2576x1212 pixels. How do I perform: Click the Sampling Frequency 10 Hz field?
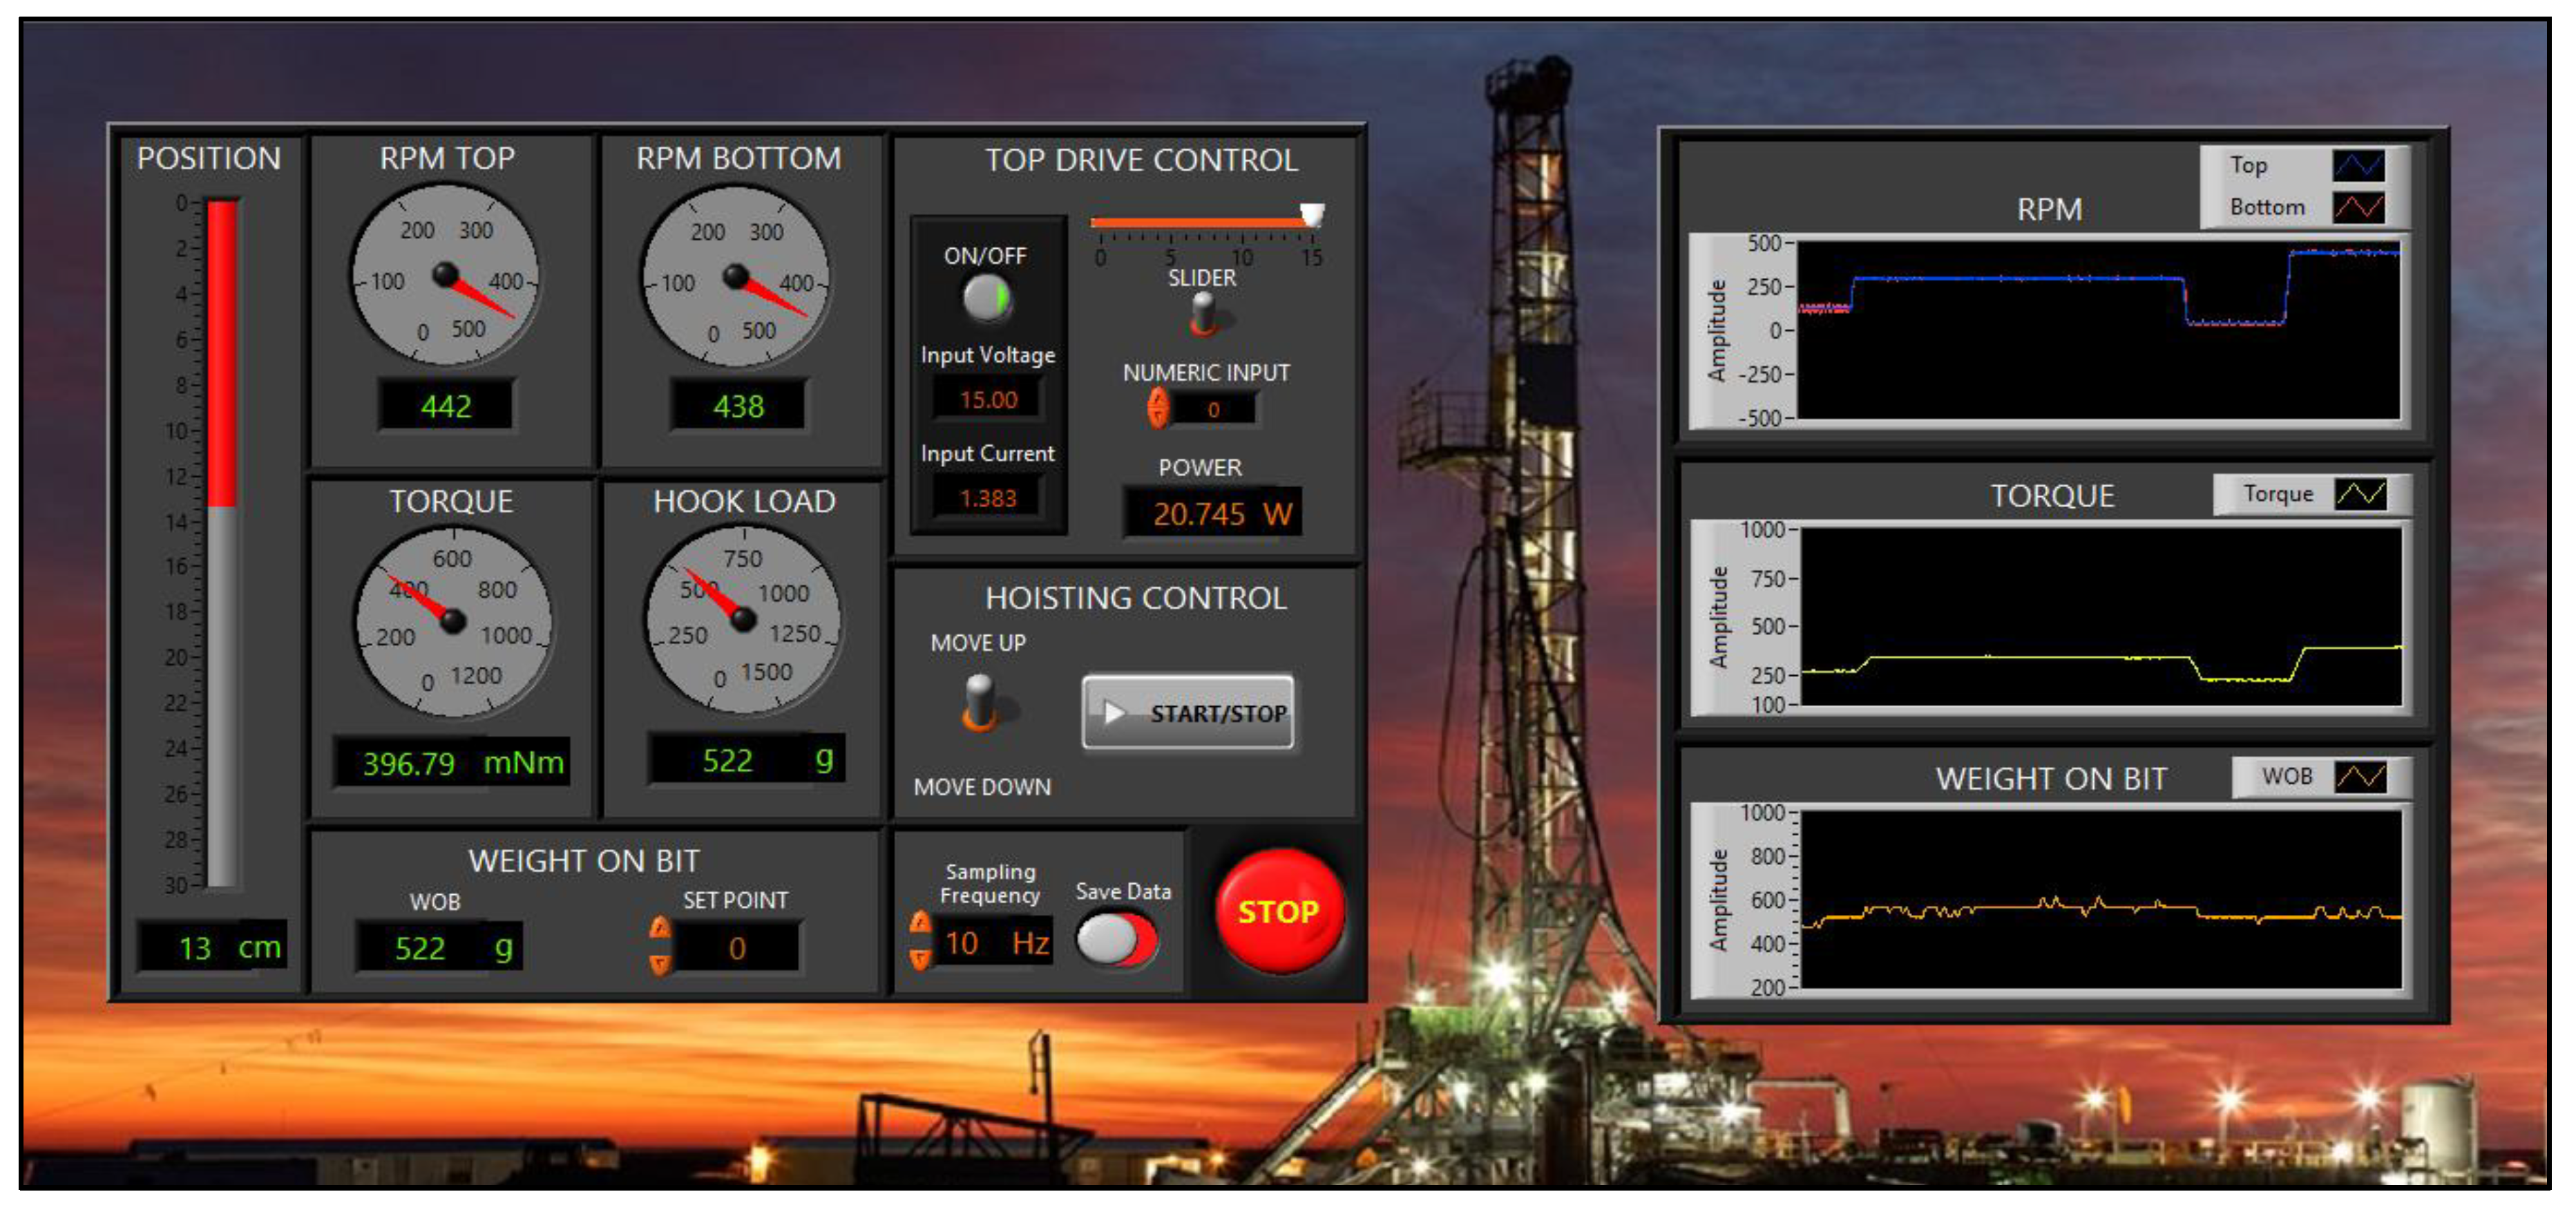pos(993,942)
